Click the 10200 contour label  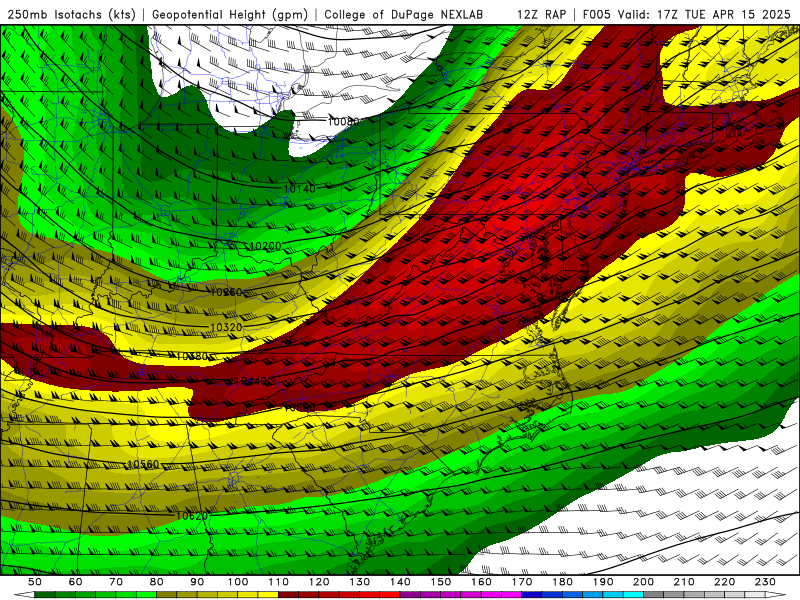[x=266, y=246]
